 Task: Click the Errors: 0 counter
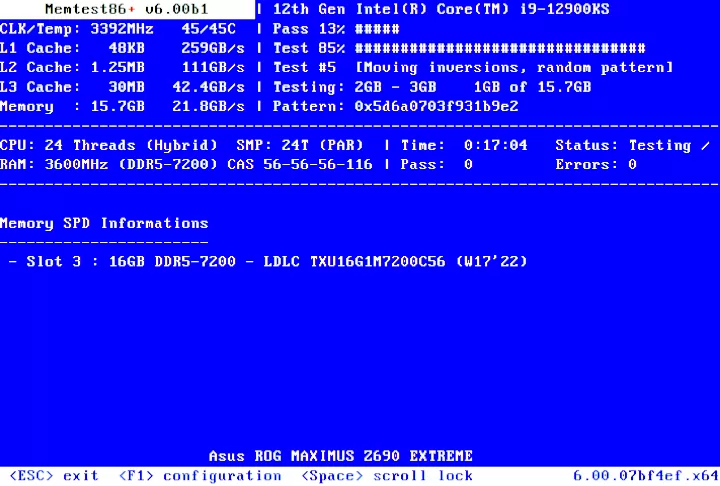click(x=596, y=164)
